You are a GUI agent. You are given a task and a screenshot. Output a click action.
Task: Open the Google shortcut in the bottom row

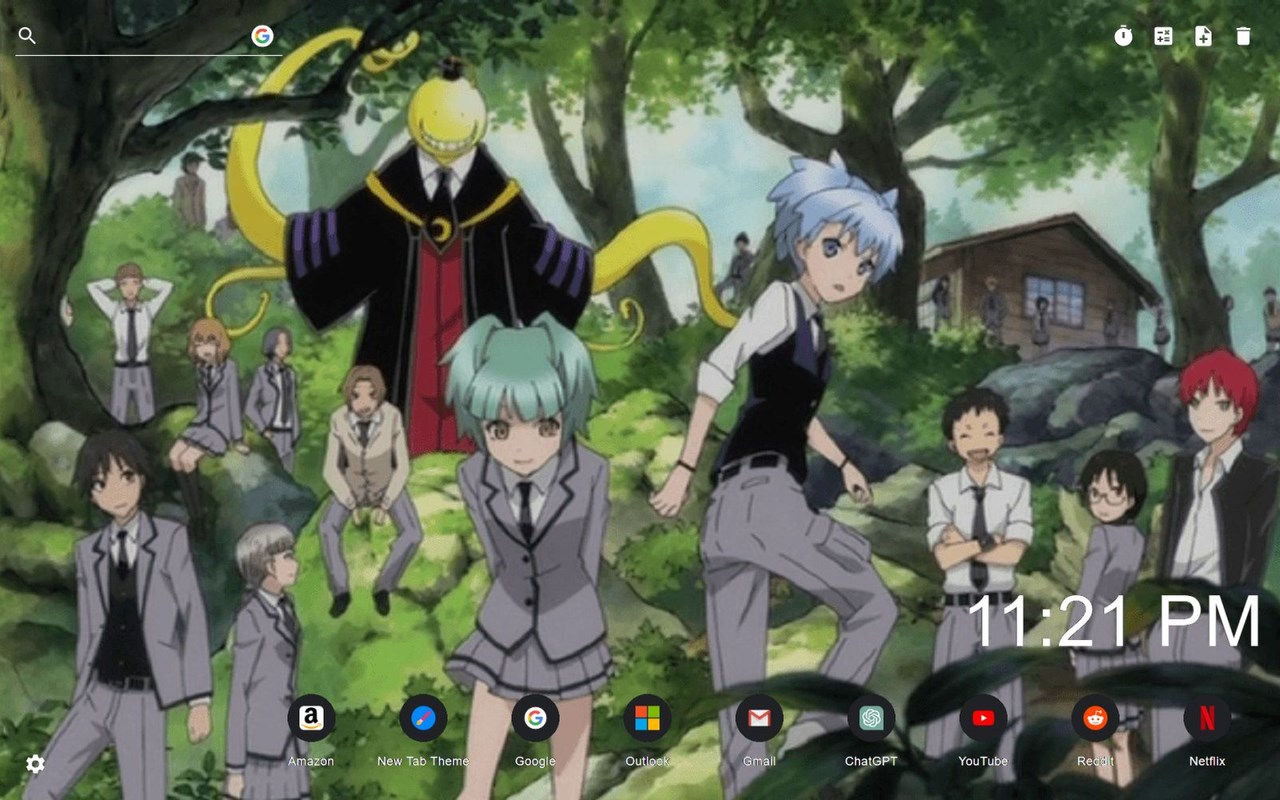535,718
